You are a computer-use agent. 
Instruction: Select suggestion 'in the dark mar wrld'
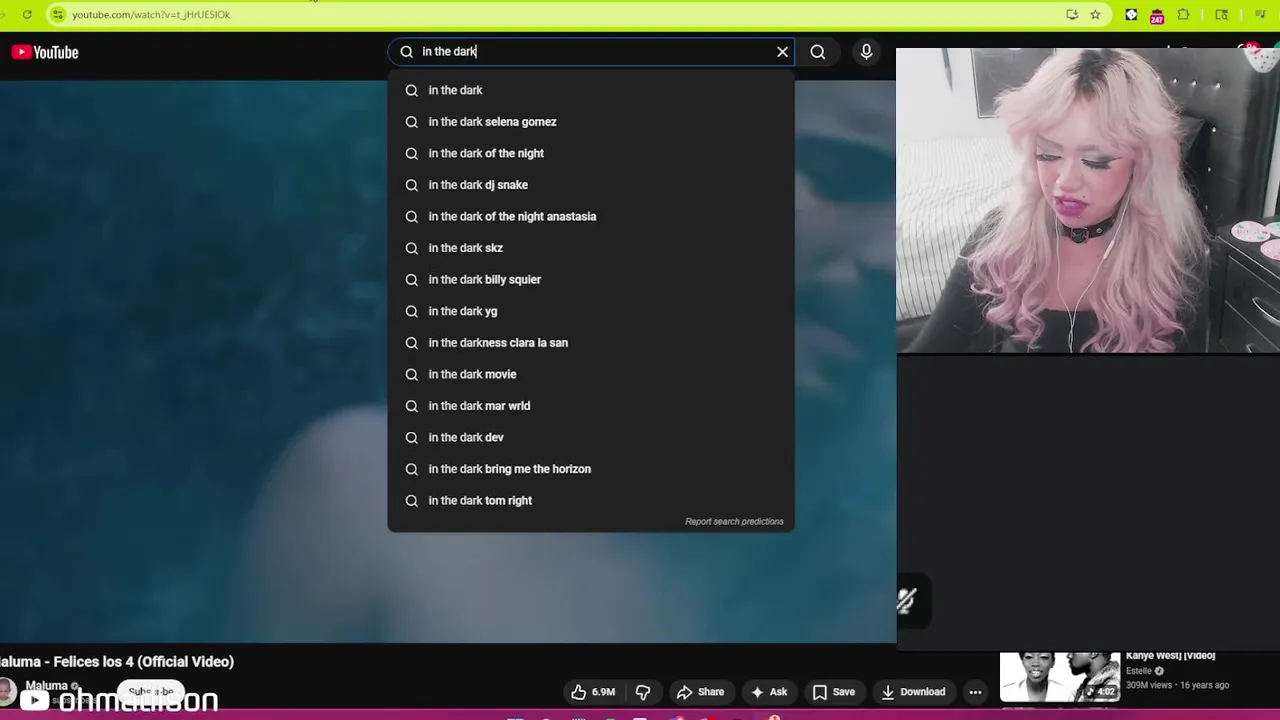(591, 406)
